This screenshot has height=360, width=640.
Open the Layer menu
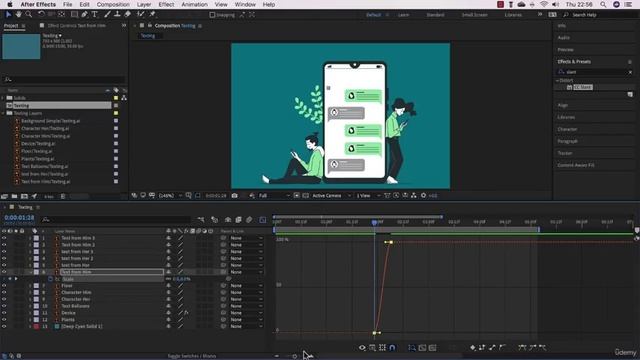tap(144, 4)
